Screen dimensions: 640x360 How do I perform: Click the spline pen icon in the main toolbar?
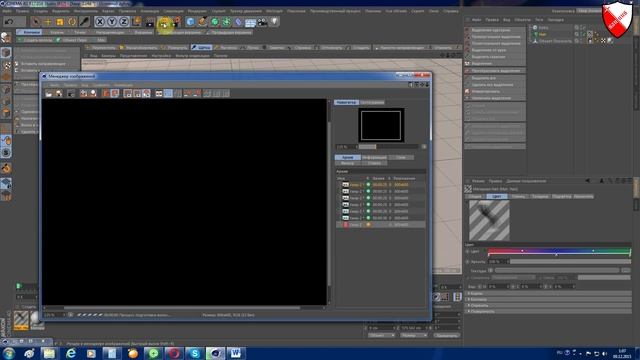(202, 22)
